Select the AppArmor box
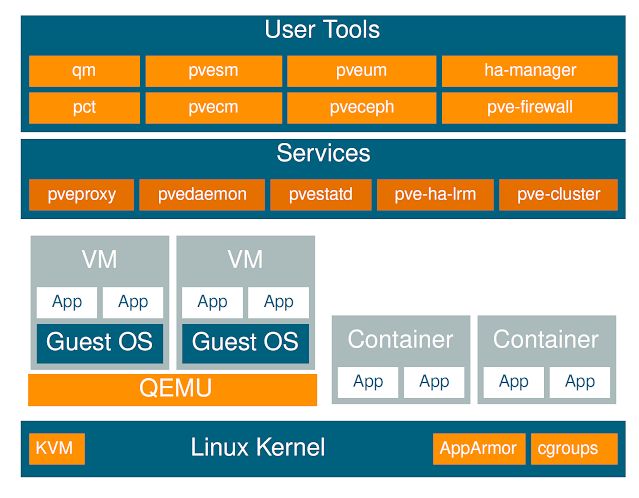 tap(479, 449)
